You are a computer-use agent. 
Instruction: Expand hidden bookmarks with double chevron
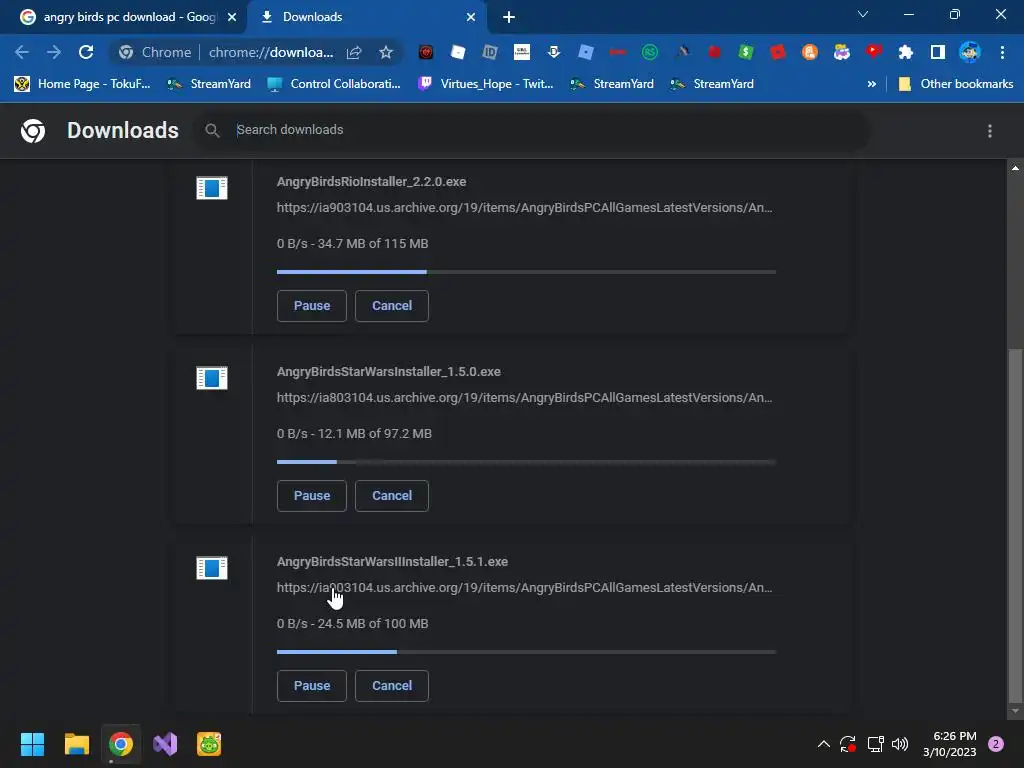coord(871,84)
